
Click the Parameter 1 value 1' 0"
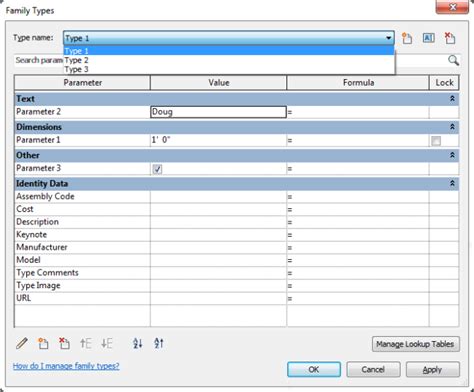(218, 140)
